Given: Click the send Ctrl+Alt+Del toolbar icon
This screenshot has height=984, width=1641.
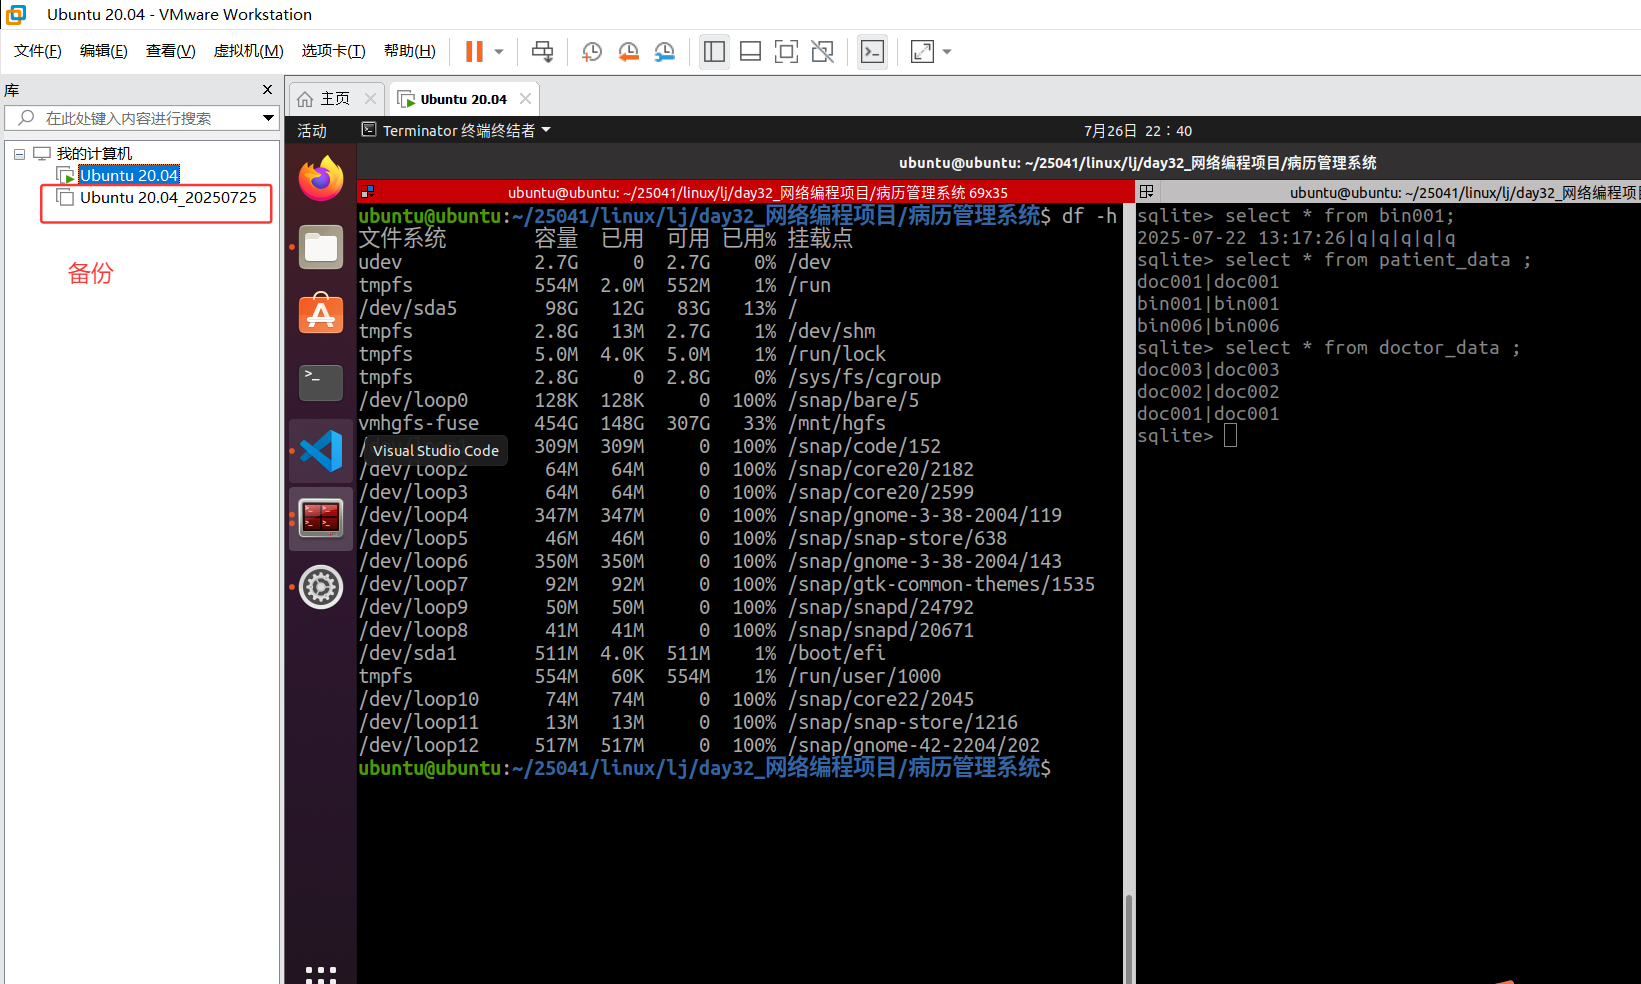Looking at the screenshot, I should pyautogui.click(x=543, y=51).
